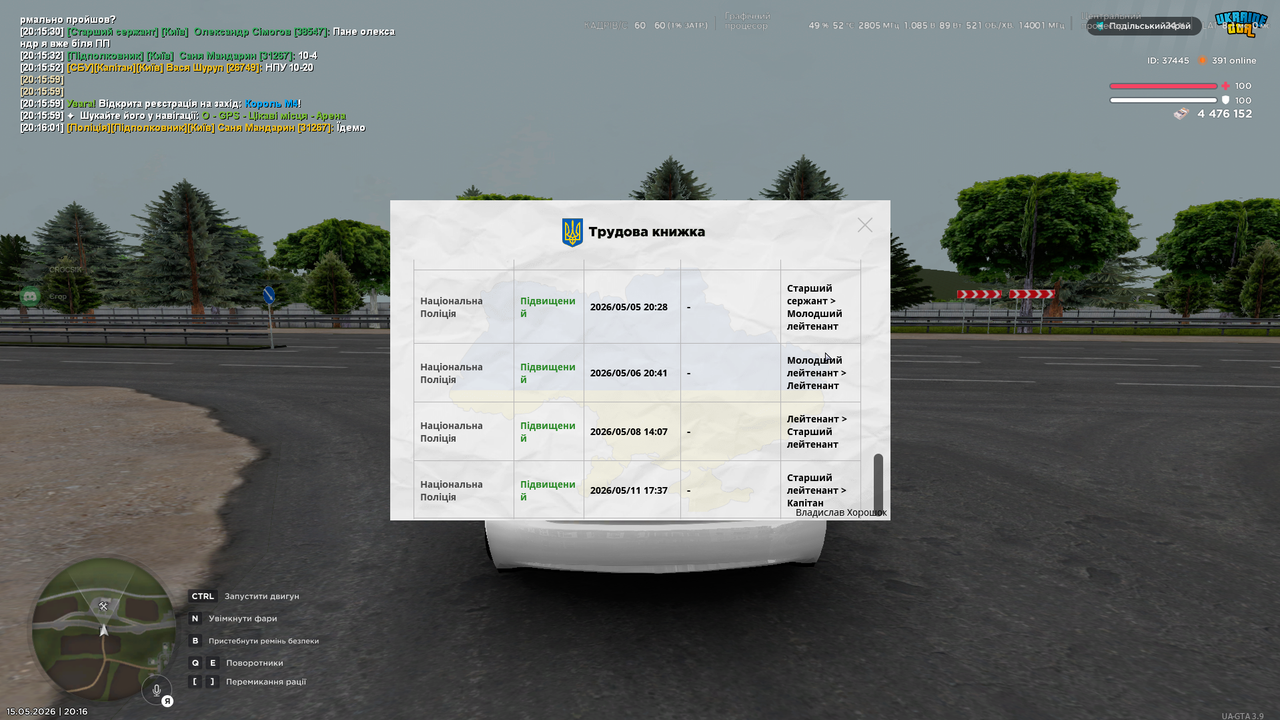Click Підвищений status in the 14:07 row
The image size is (1280, 720).
[548, 432]
